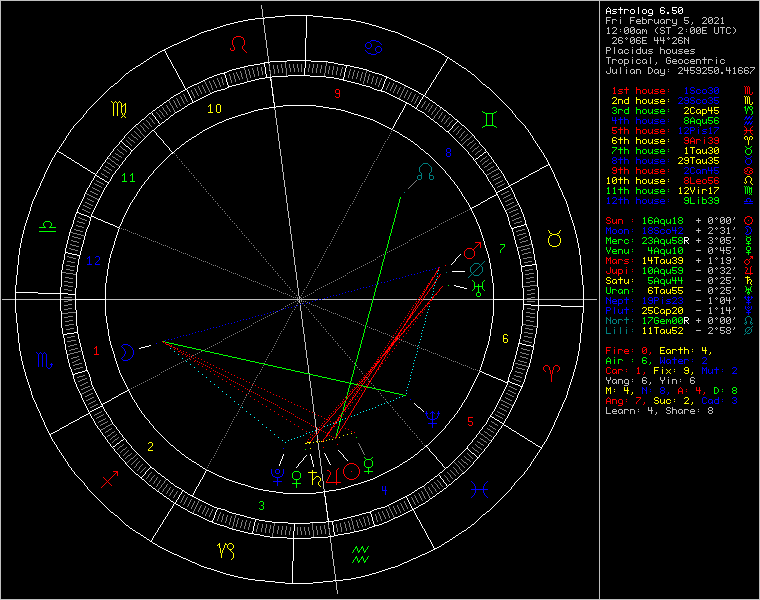Select the yellow Taurus glyph on the outer ring
Image resolution: width=760 pixels, height=600 pixels.
coord(554,238)
